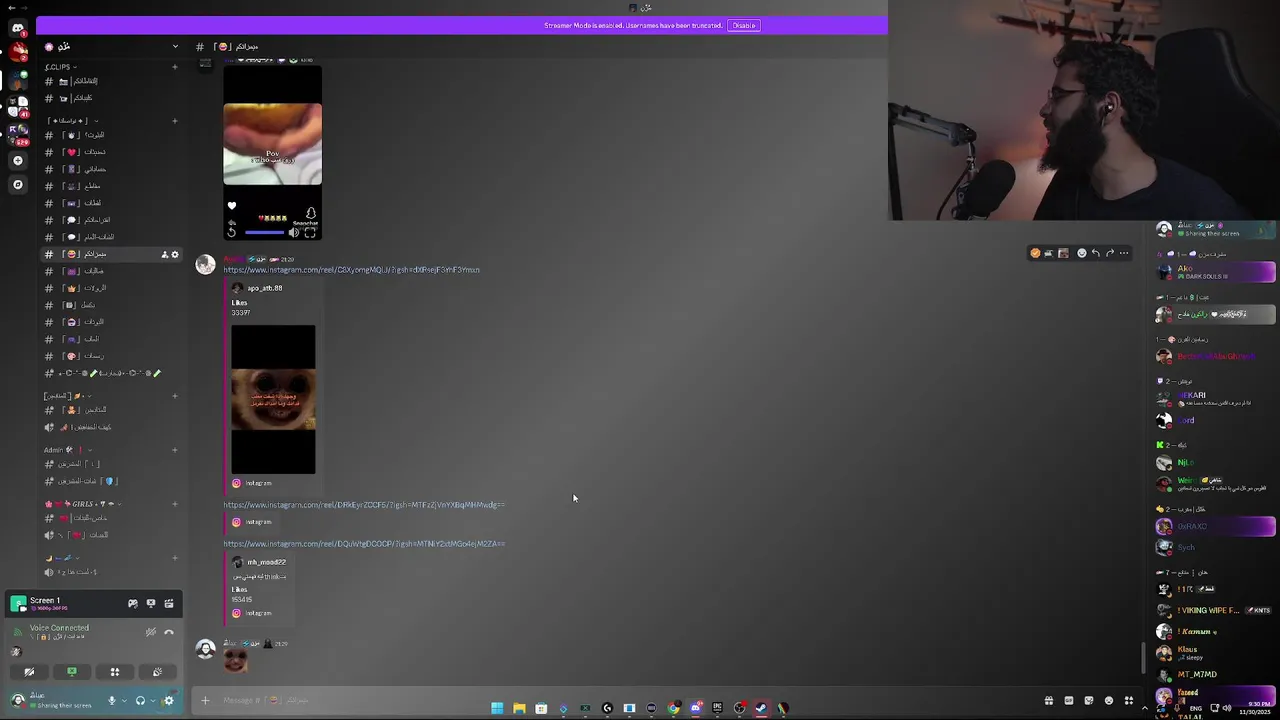Open Instagram reel link DRkEyrZCCF5
This screenshot has width=1280, height=720.
tap(364, 505)
